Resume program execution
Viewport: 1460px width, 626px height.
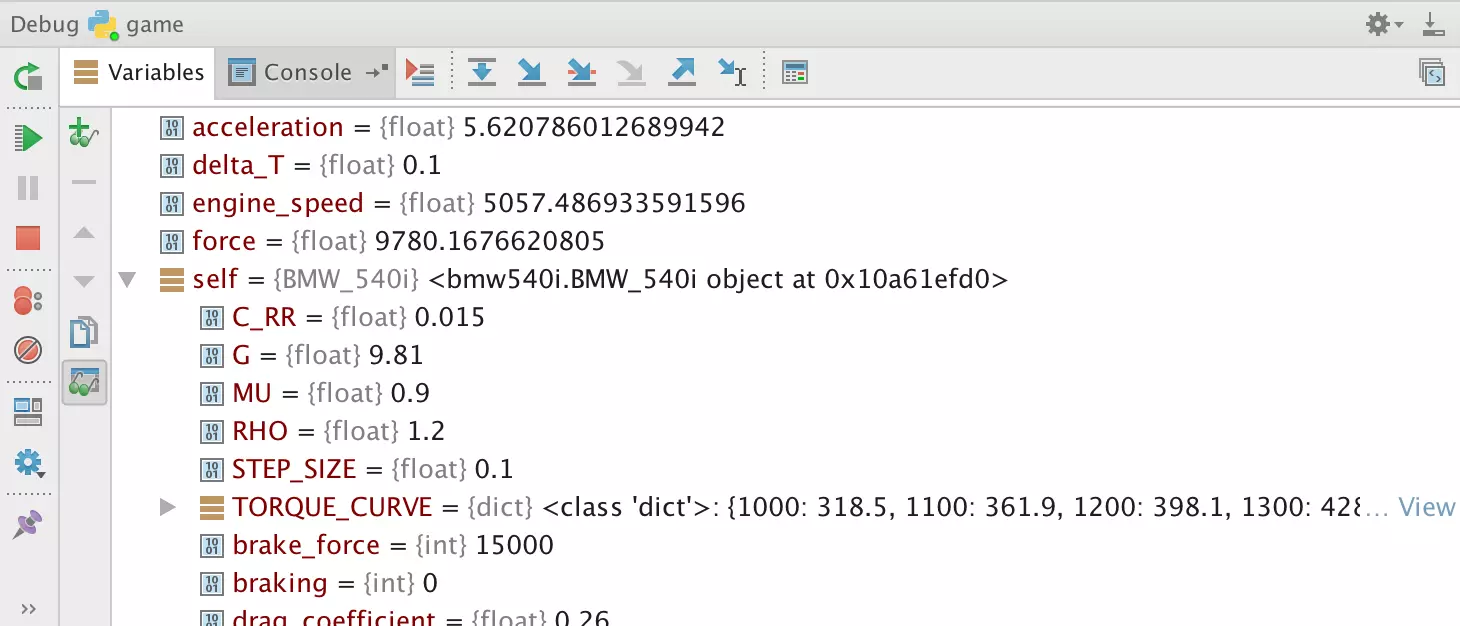[x=28, y=138]
